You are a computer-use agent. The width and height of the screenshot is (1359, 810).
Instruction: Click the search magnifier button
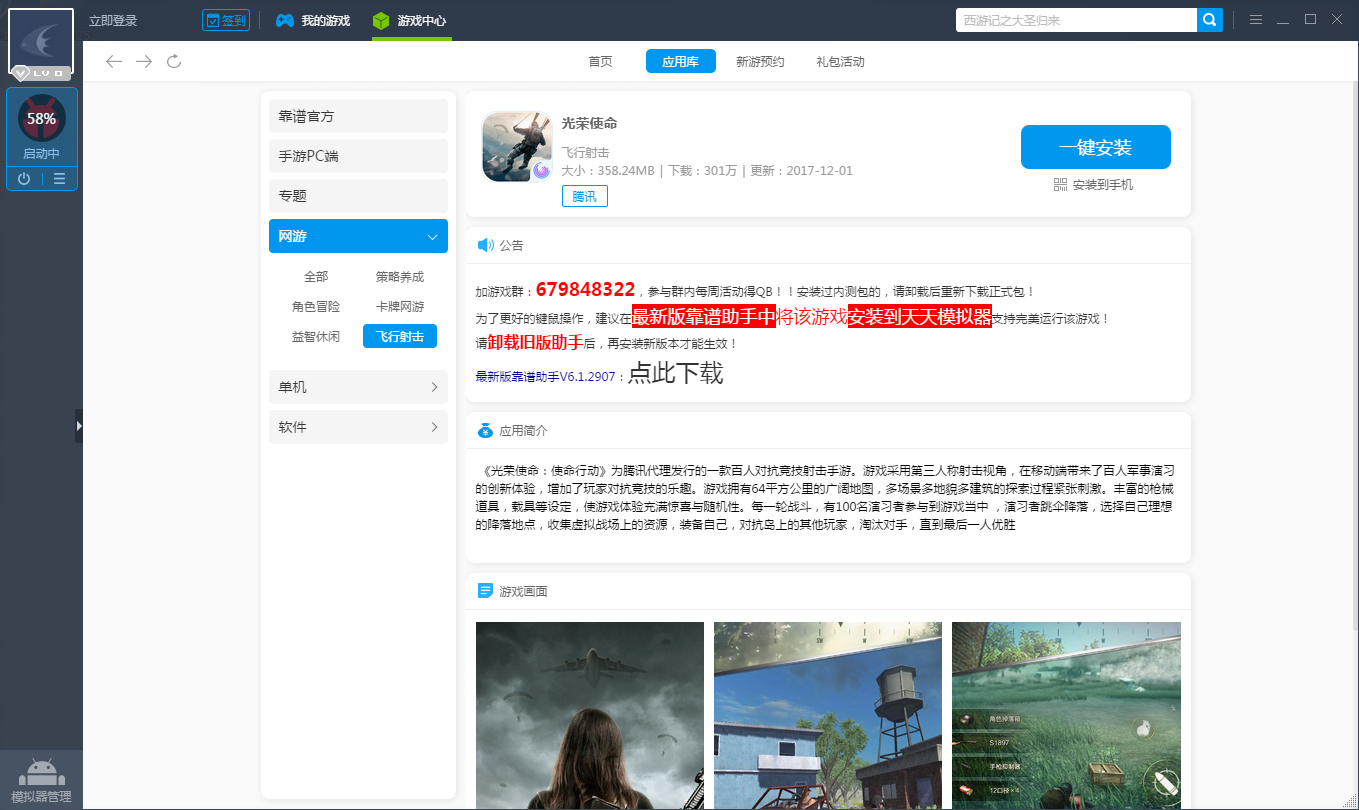click(1210, 20)
